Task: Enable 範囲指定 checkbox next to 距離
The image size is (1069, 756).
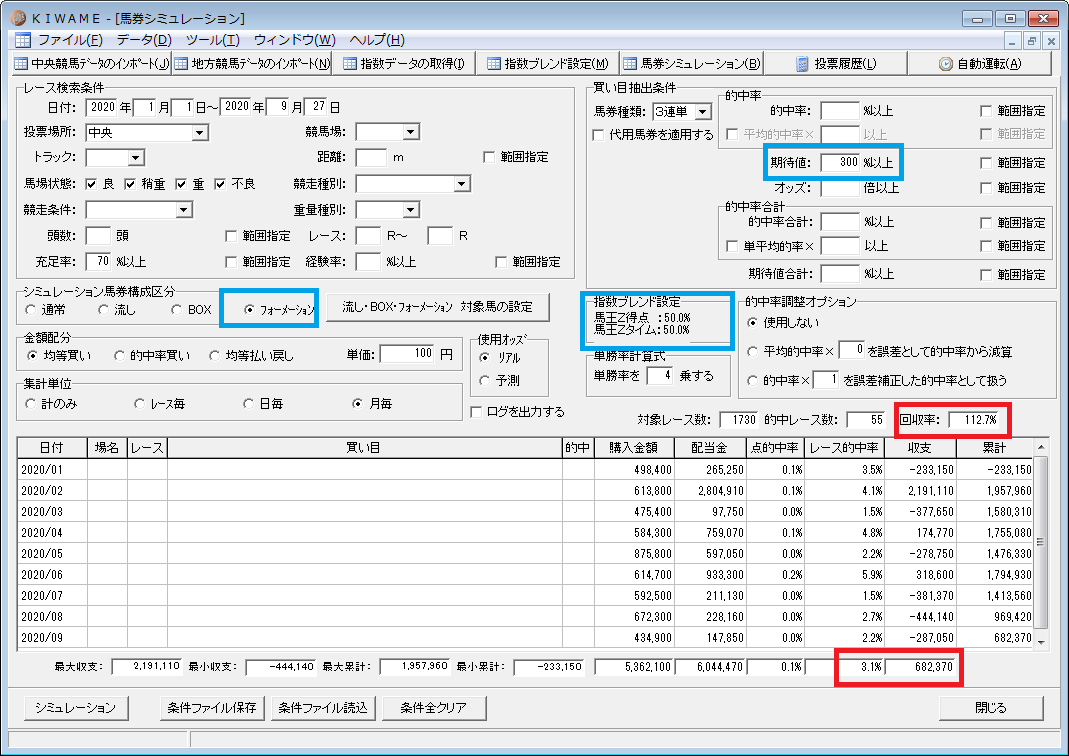Action: coord(489,157)
